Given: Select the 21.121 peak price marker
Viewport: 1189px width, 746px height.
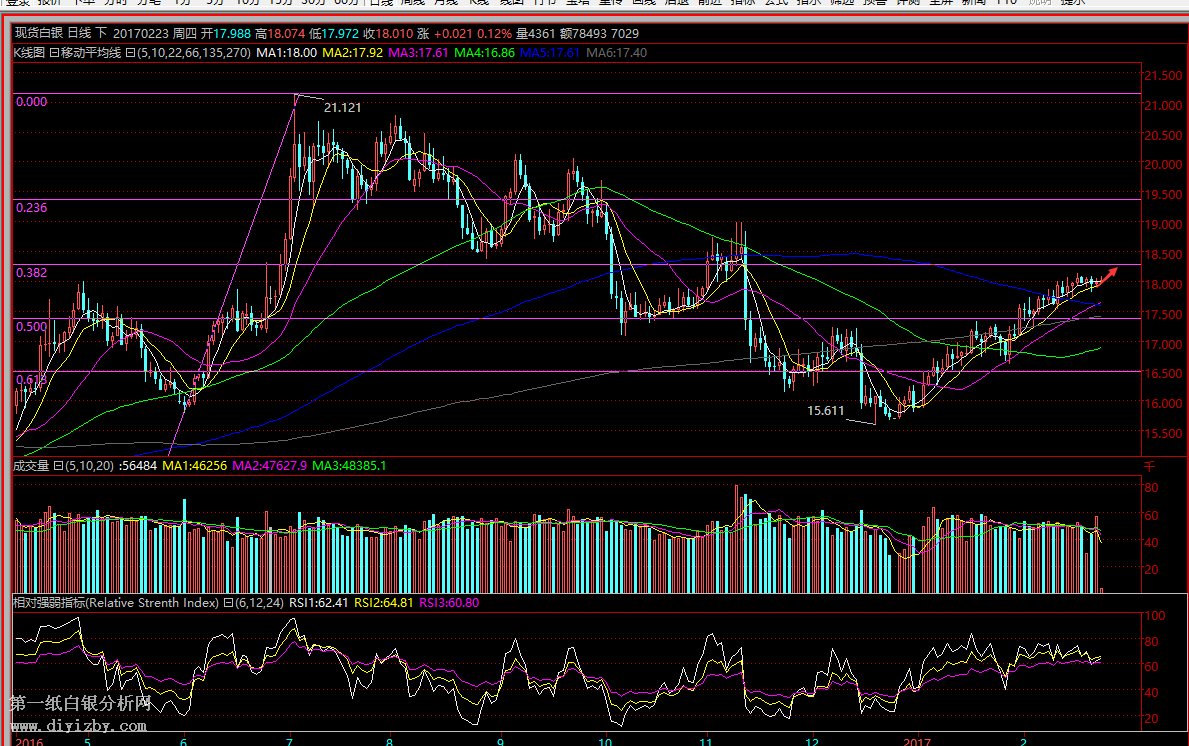Looking at the screenshot, I should [342, 107].
